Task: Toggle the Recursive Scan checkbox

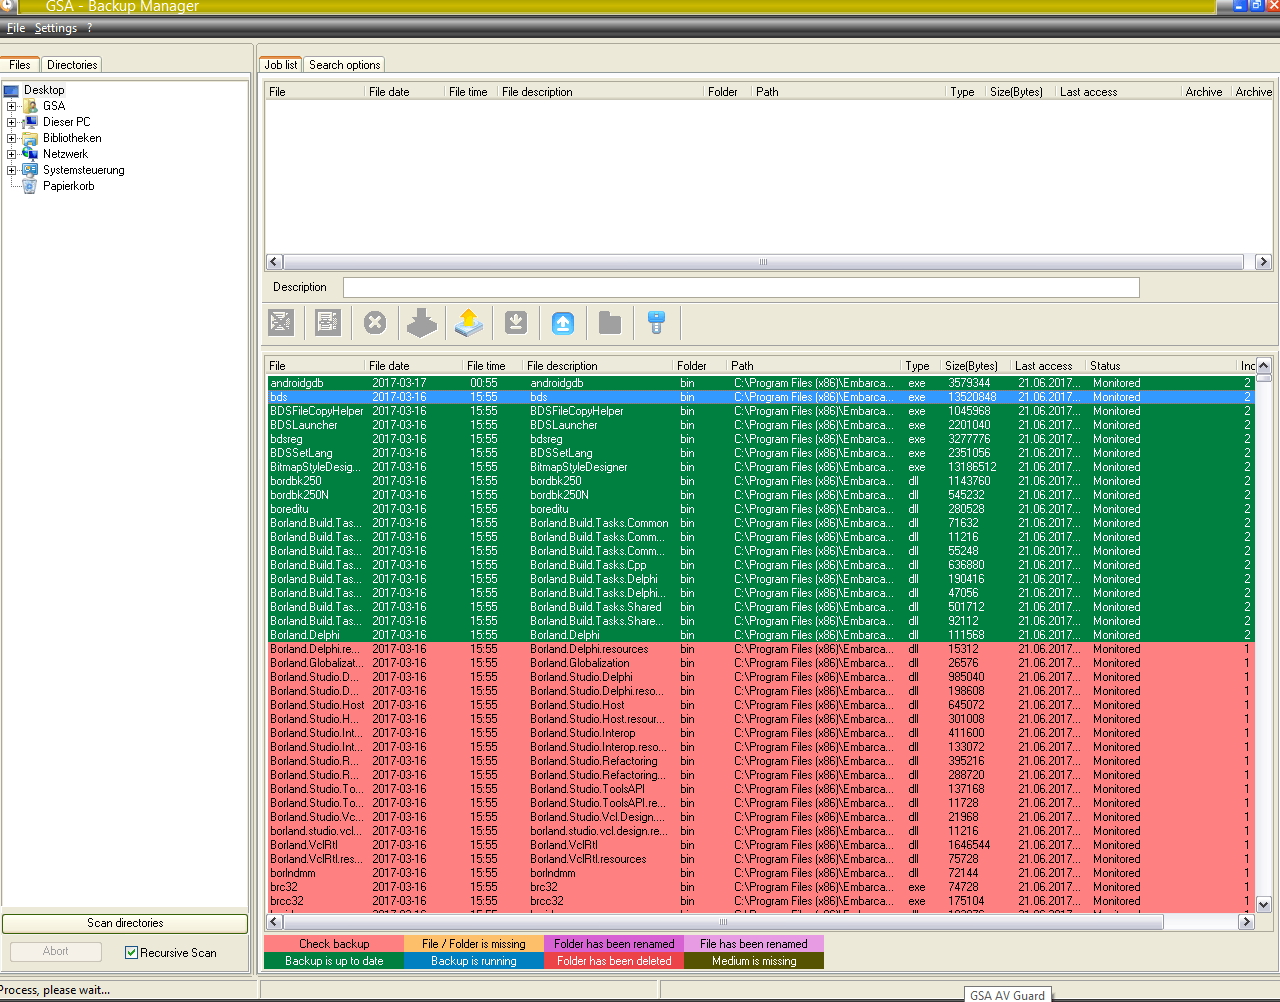Action: (x=131, y=953)
